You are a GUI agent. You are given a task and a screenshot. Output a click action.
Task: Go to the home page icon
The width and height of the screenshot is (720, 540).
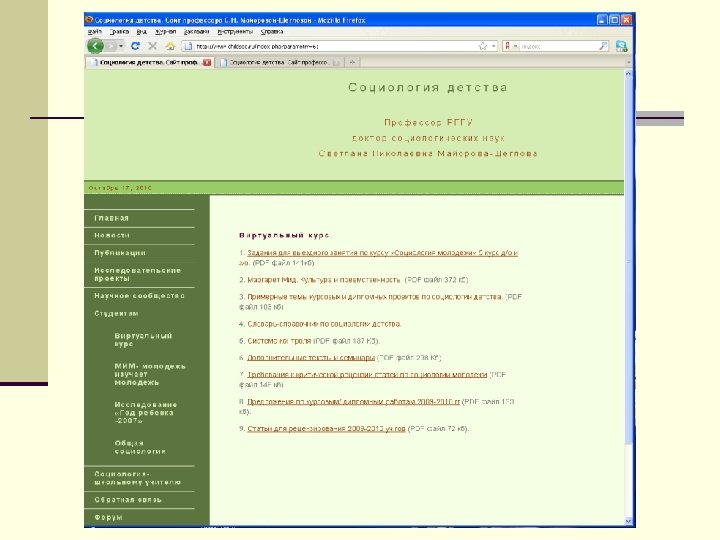click(x=170, y=46)
